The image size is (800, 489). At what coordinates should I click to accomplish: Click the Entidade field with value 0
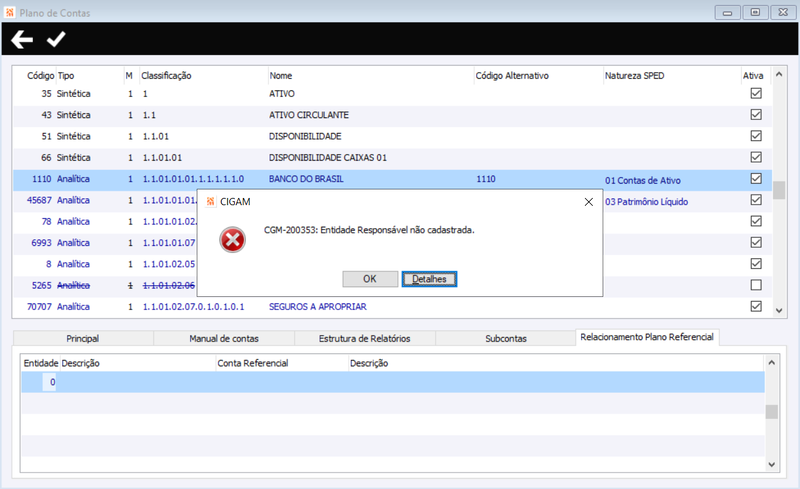pos(49,382)
